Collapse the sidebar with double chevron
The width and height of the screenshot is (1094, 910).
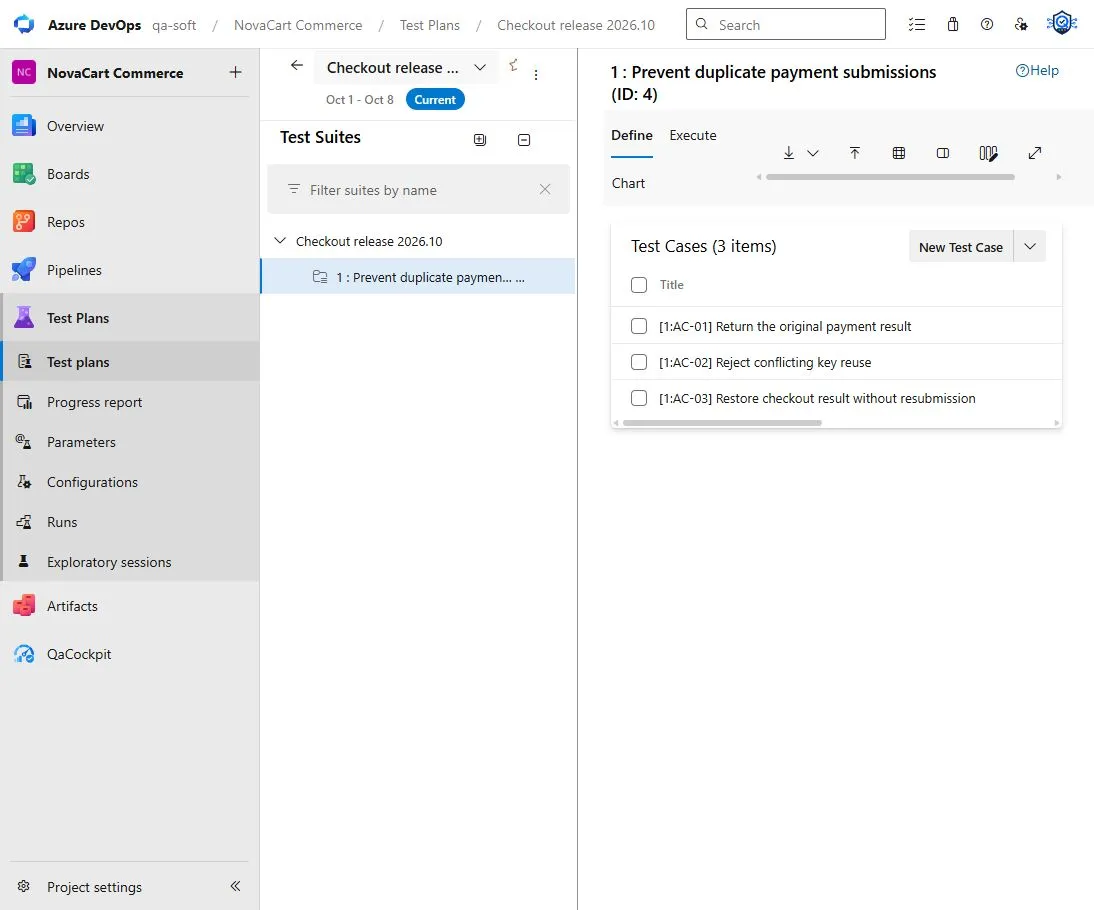(235, 886)
